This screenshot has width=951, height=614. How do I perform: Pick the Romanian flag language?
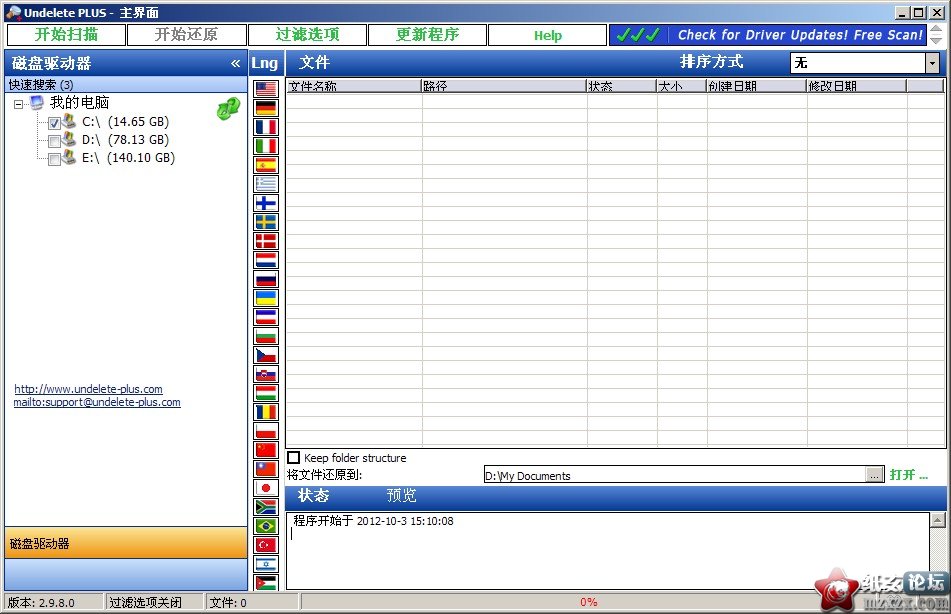click(266, 412)
